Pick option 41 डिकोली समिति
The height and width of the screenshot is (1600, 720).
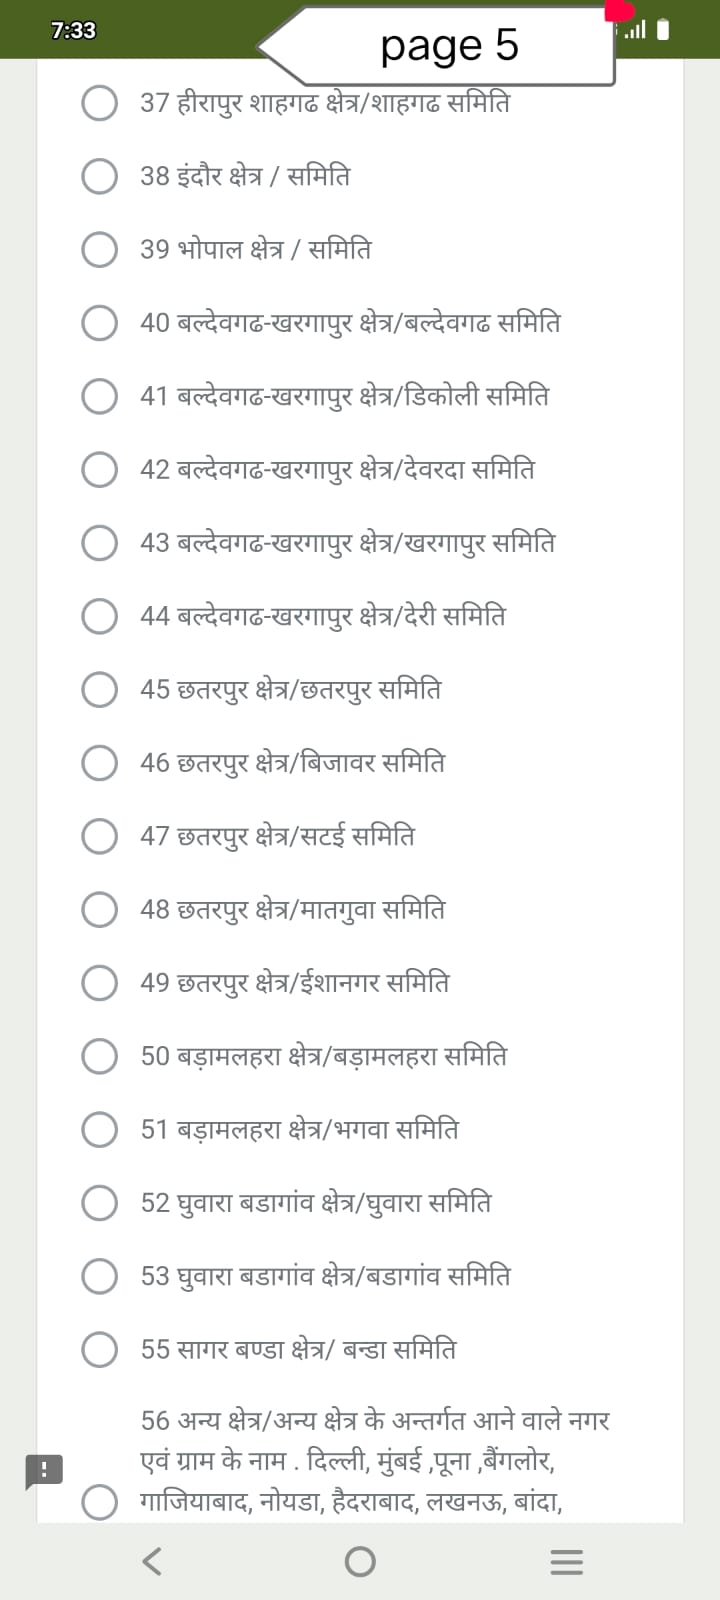click(x=99, y=396)
